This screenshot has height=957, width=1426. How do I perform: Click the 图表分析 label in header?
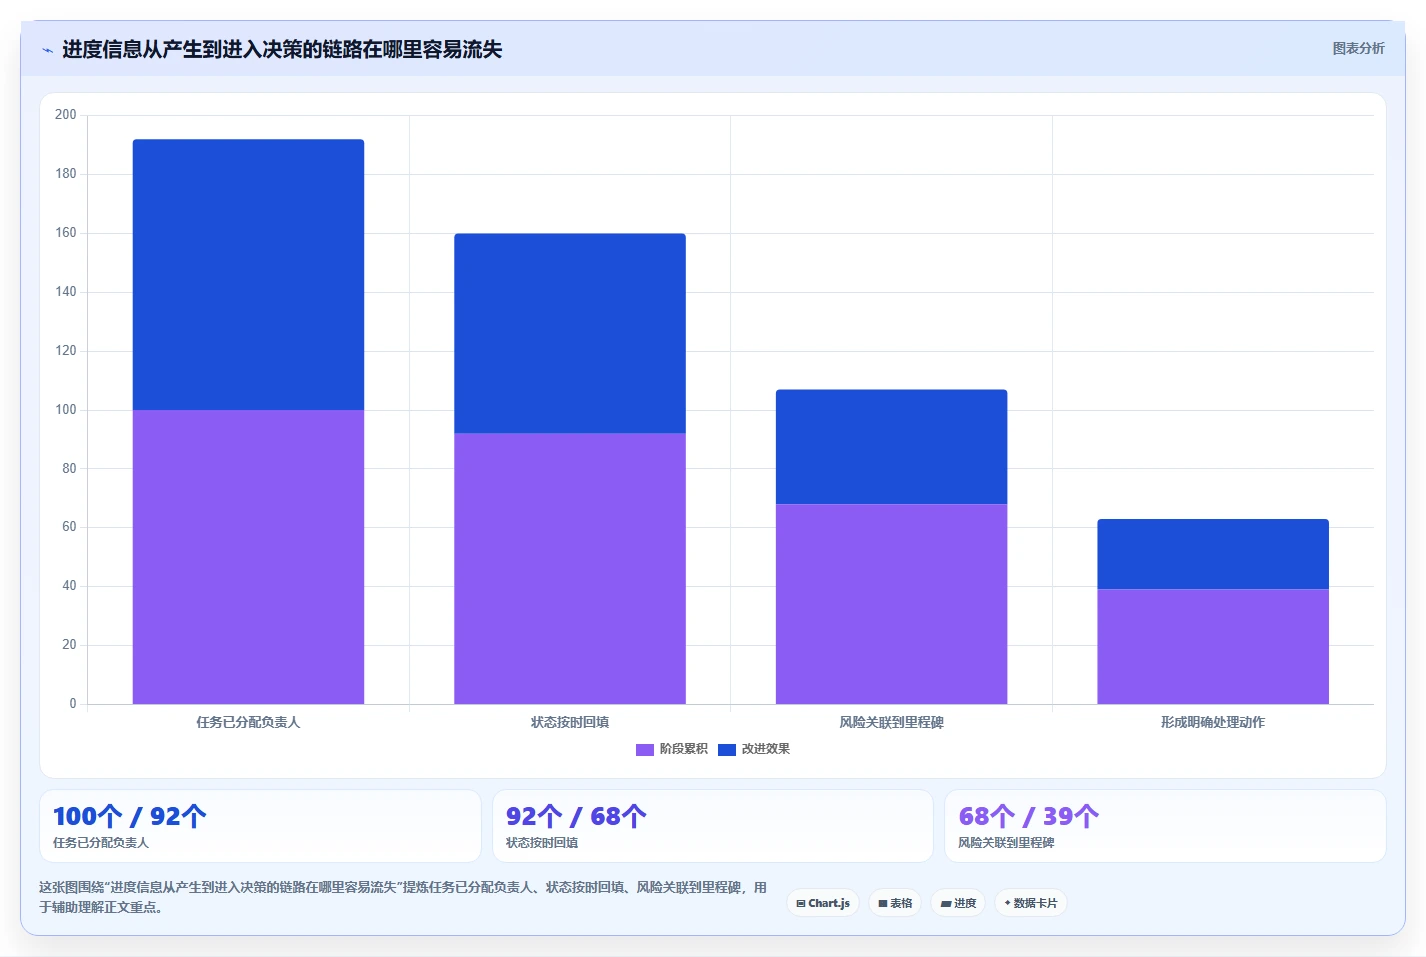click(1358, 48)
